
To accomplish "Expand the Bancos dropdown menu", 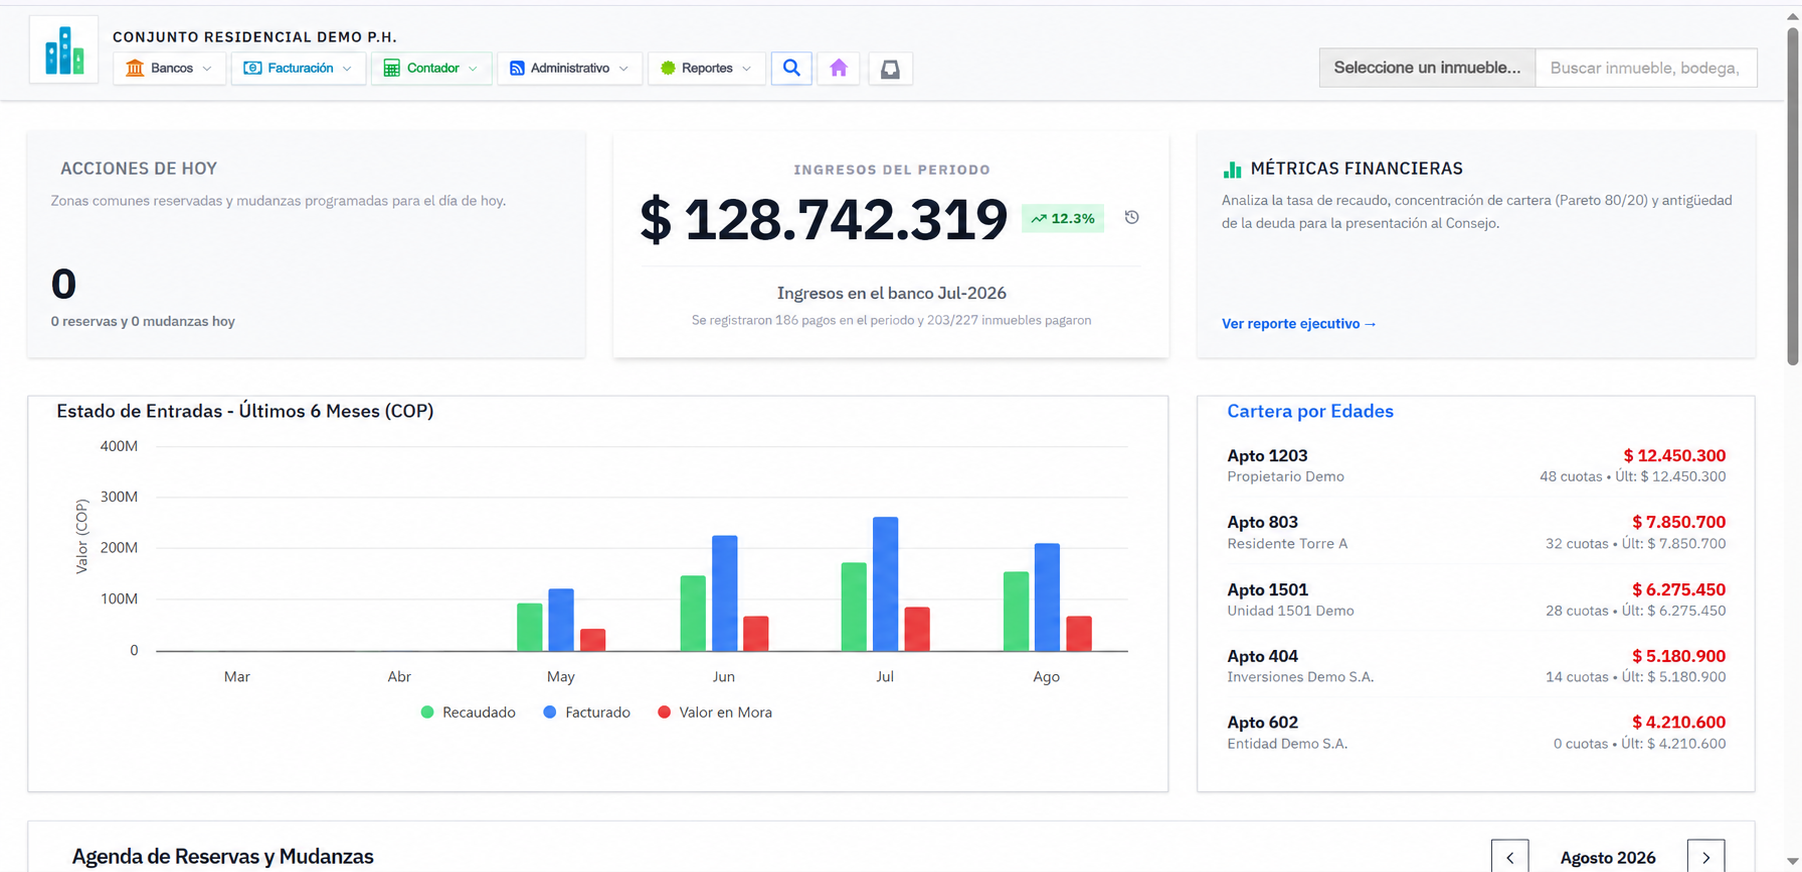I will click(169, 68).
